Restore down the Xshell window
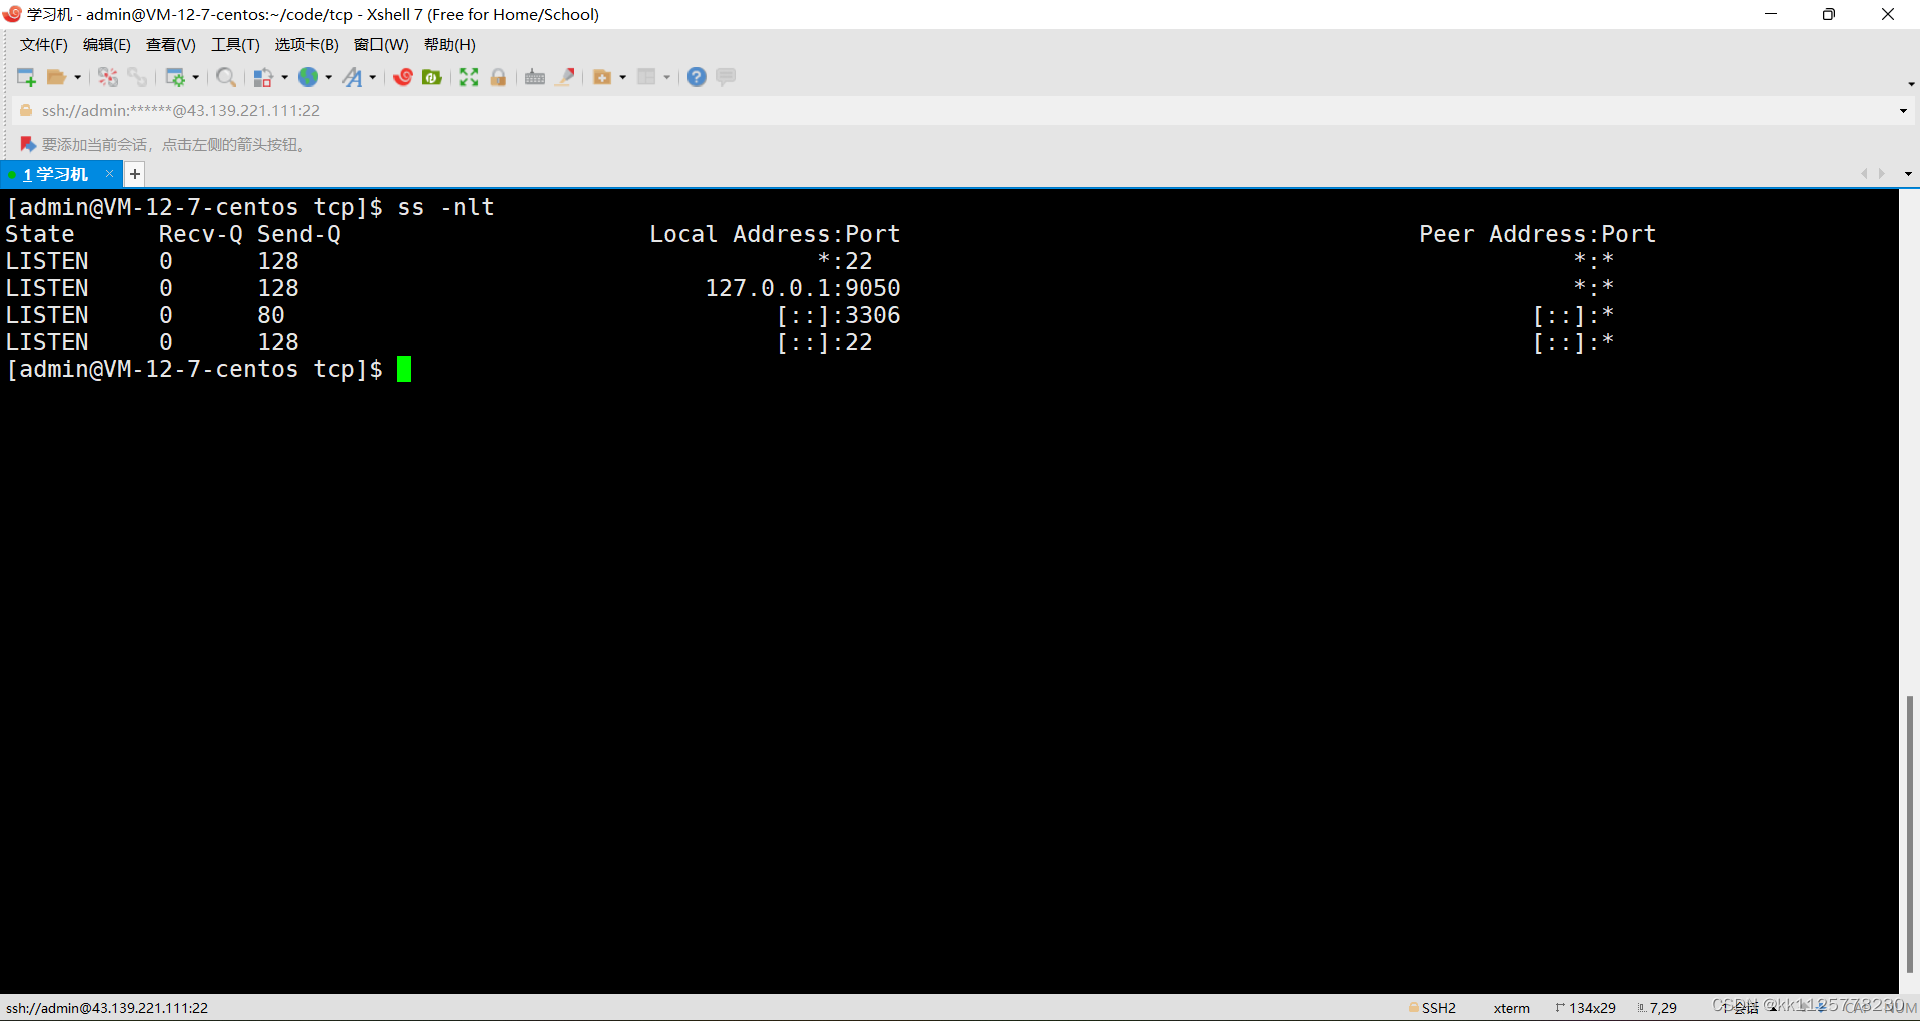This screenshot has width=1920, height=1021. coord(1829,14)
